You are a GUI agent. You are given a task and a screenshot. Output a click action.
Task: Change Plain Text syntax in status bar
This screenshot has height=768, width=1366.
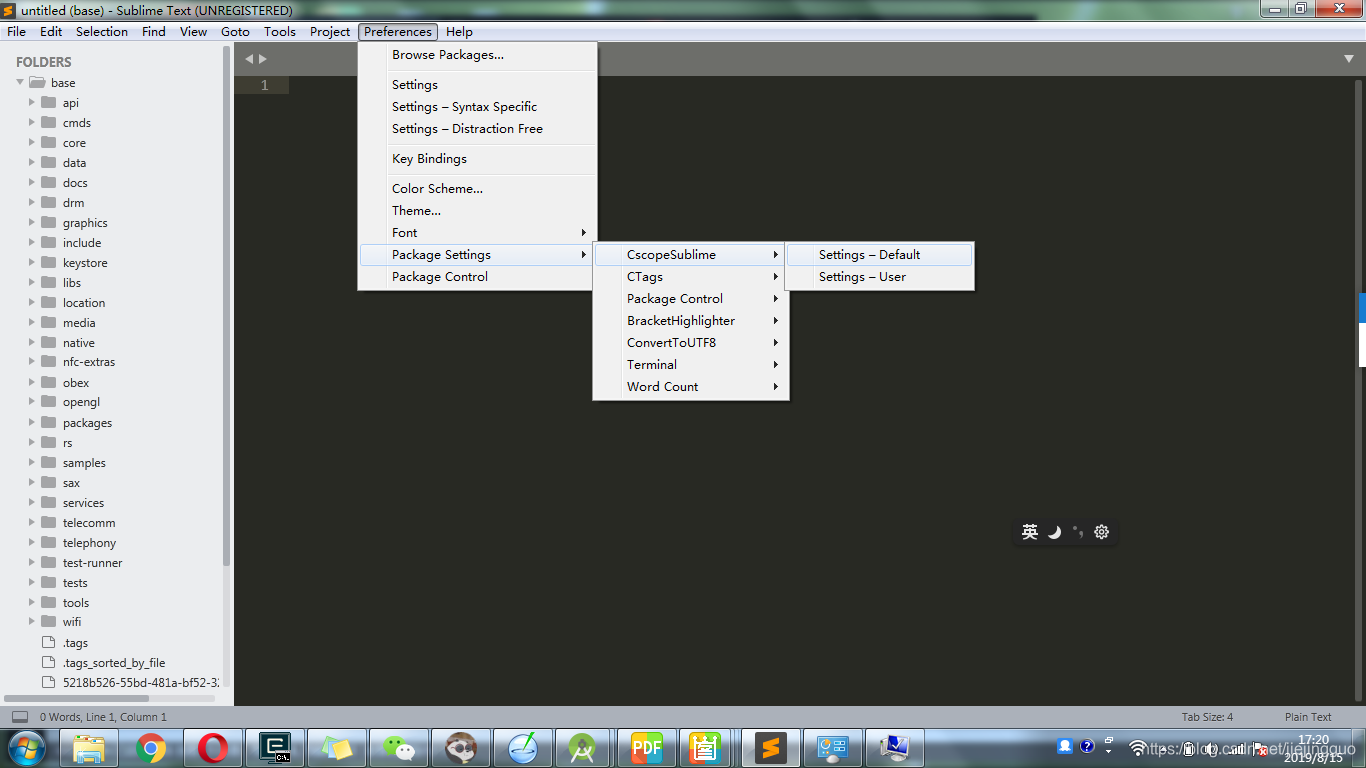pos(1308,717)
